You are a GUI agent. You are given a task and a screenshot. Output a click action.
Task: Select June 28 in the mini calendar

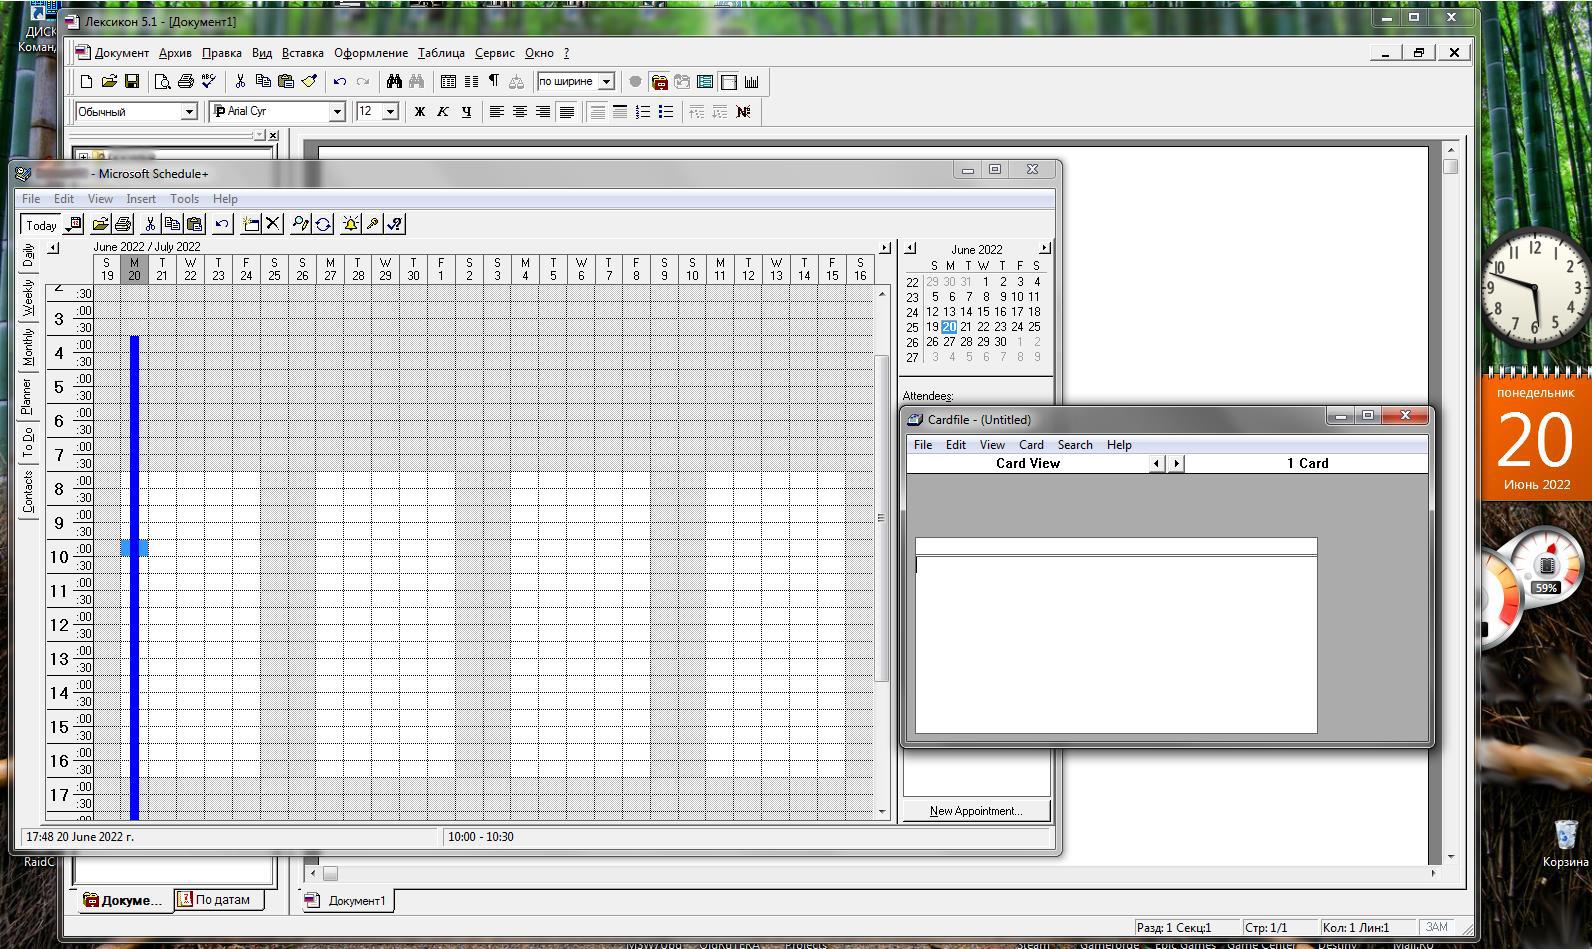[966, 342]
